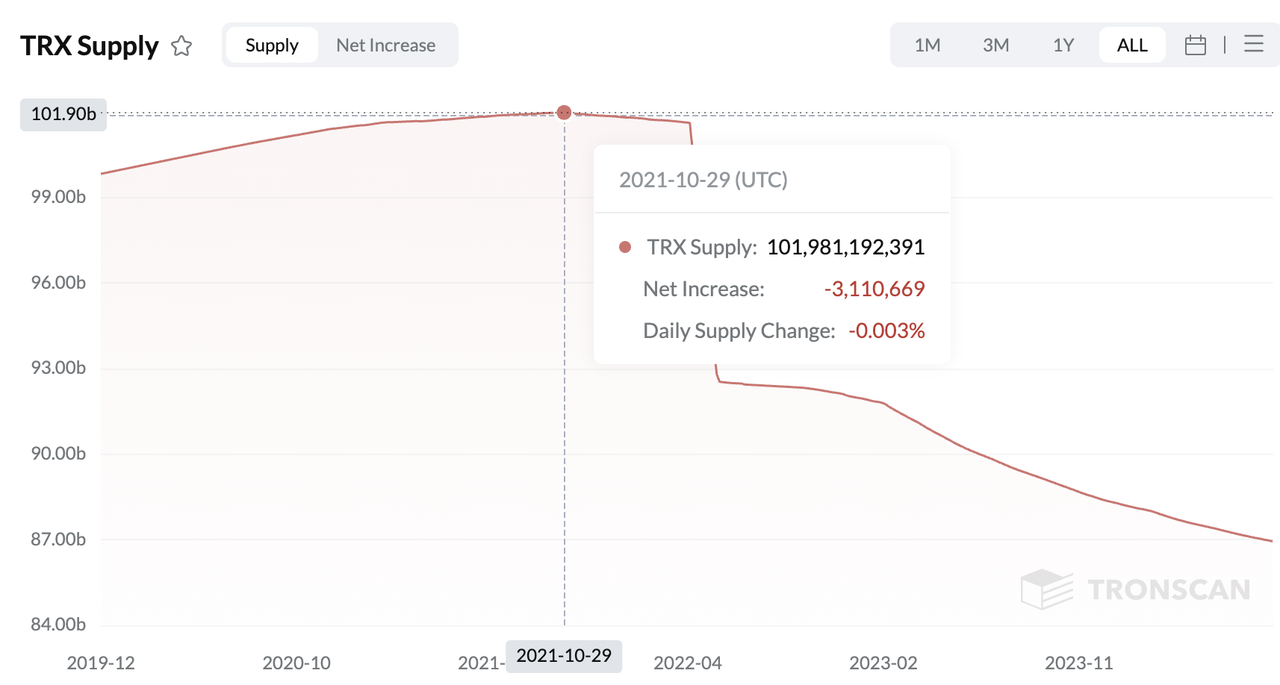Click the 101.90b y-axis label

62,114
